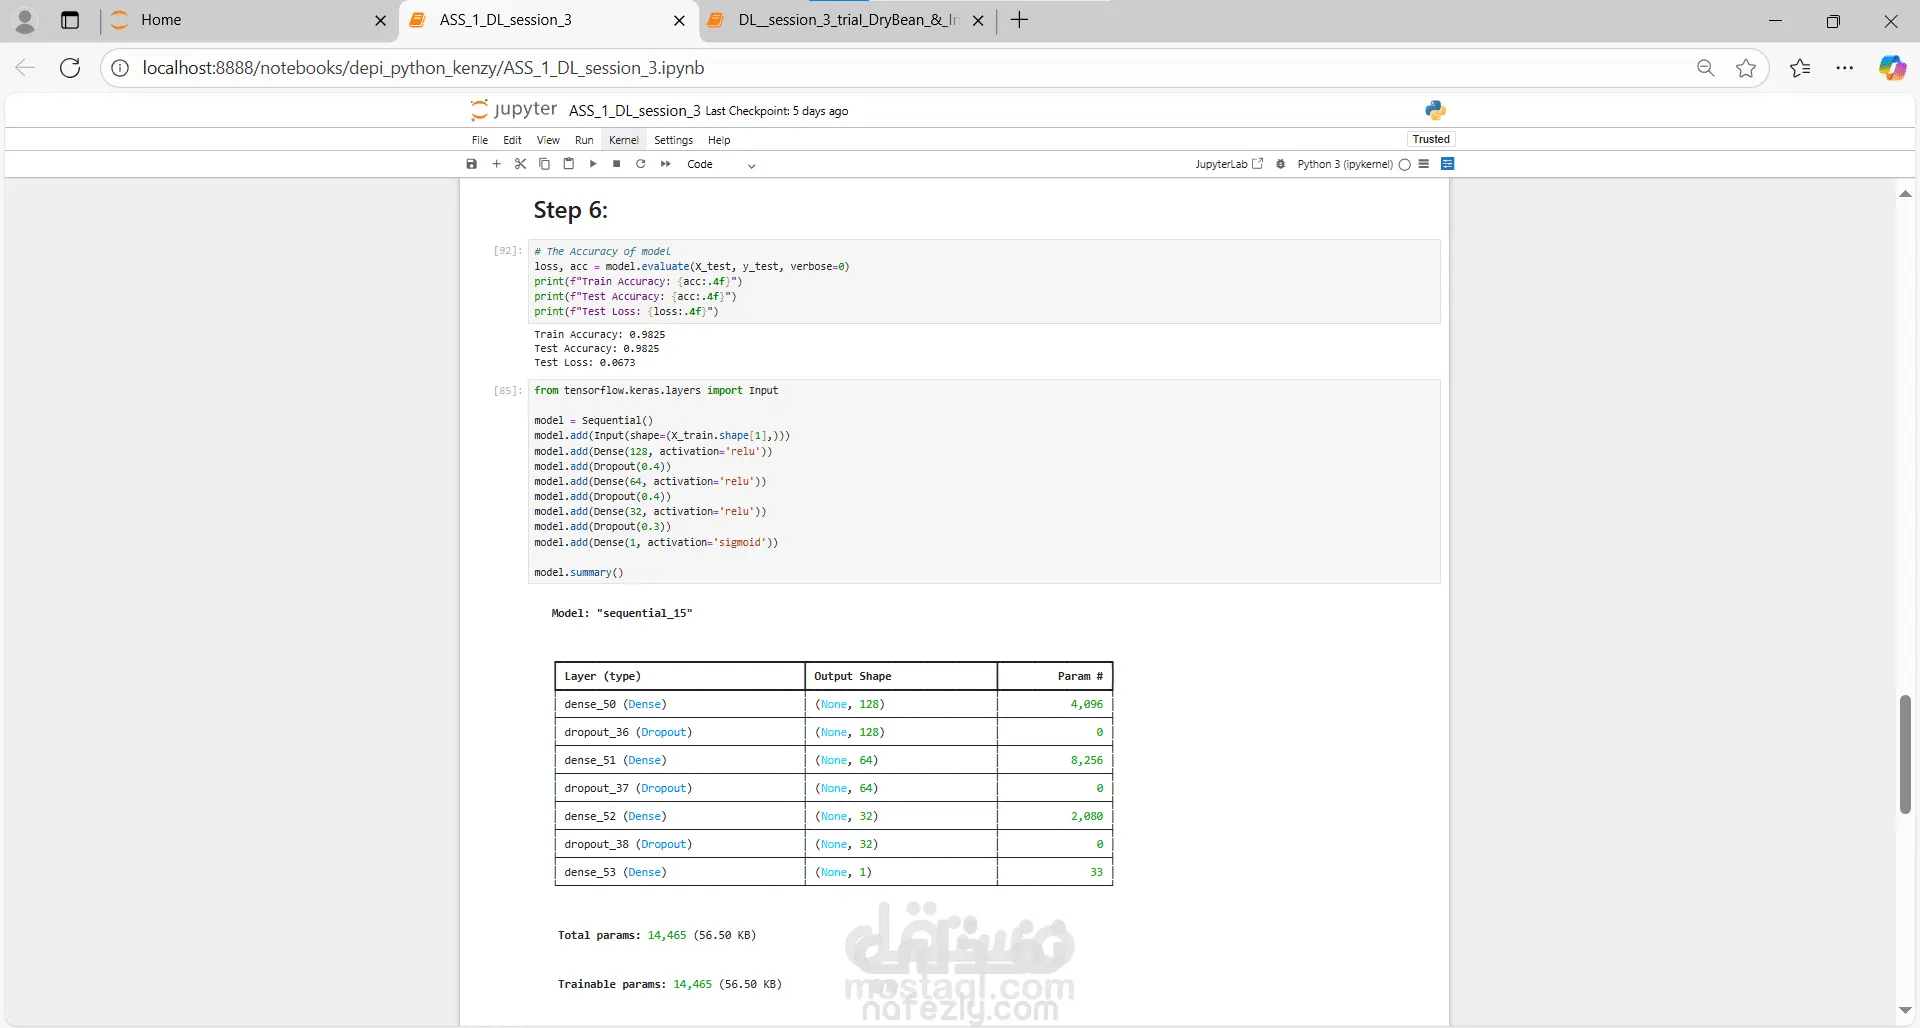Viewport: 1920px width, 1028px height.
Task: Restart the kernel with the circular arrow
Action: pyautogui.click(x=641, y=164)
